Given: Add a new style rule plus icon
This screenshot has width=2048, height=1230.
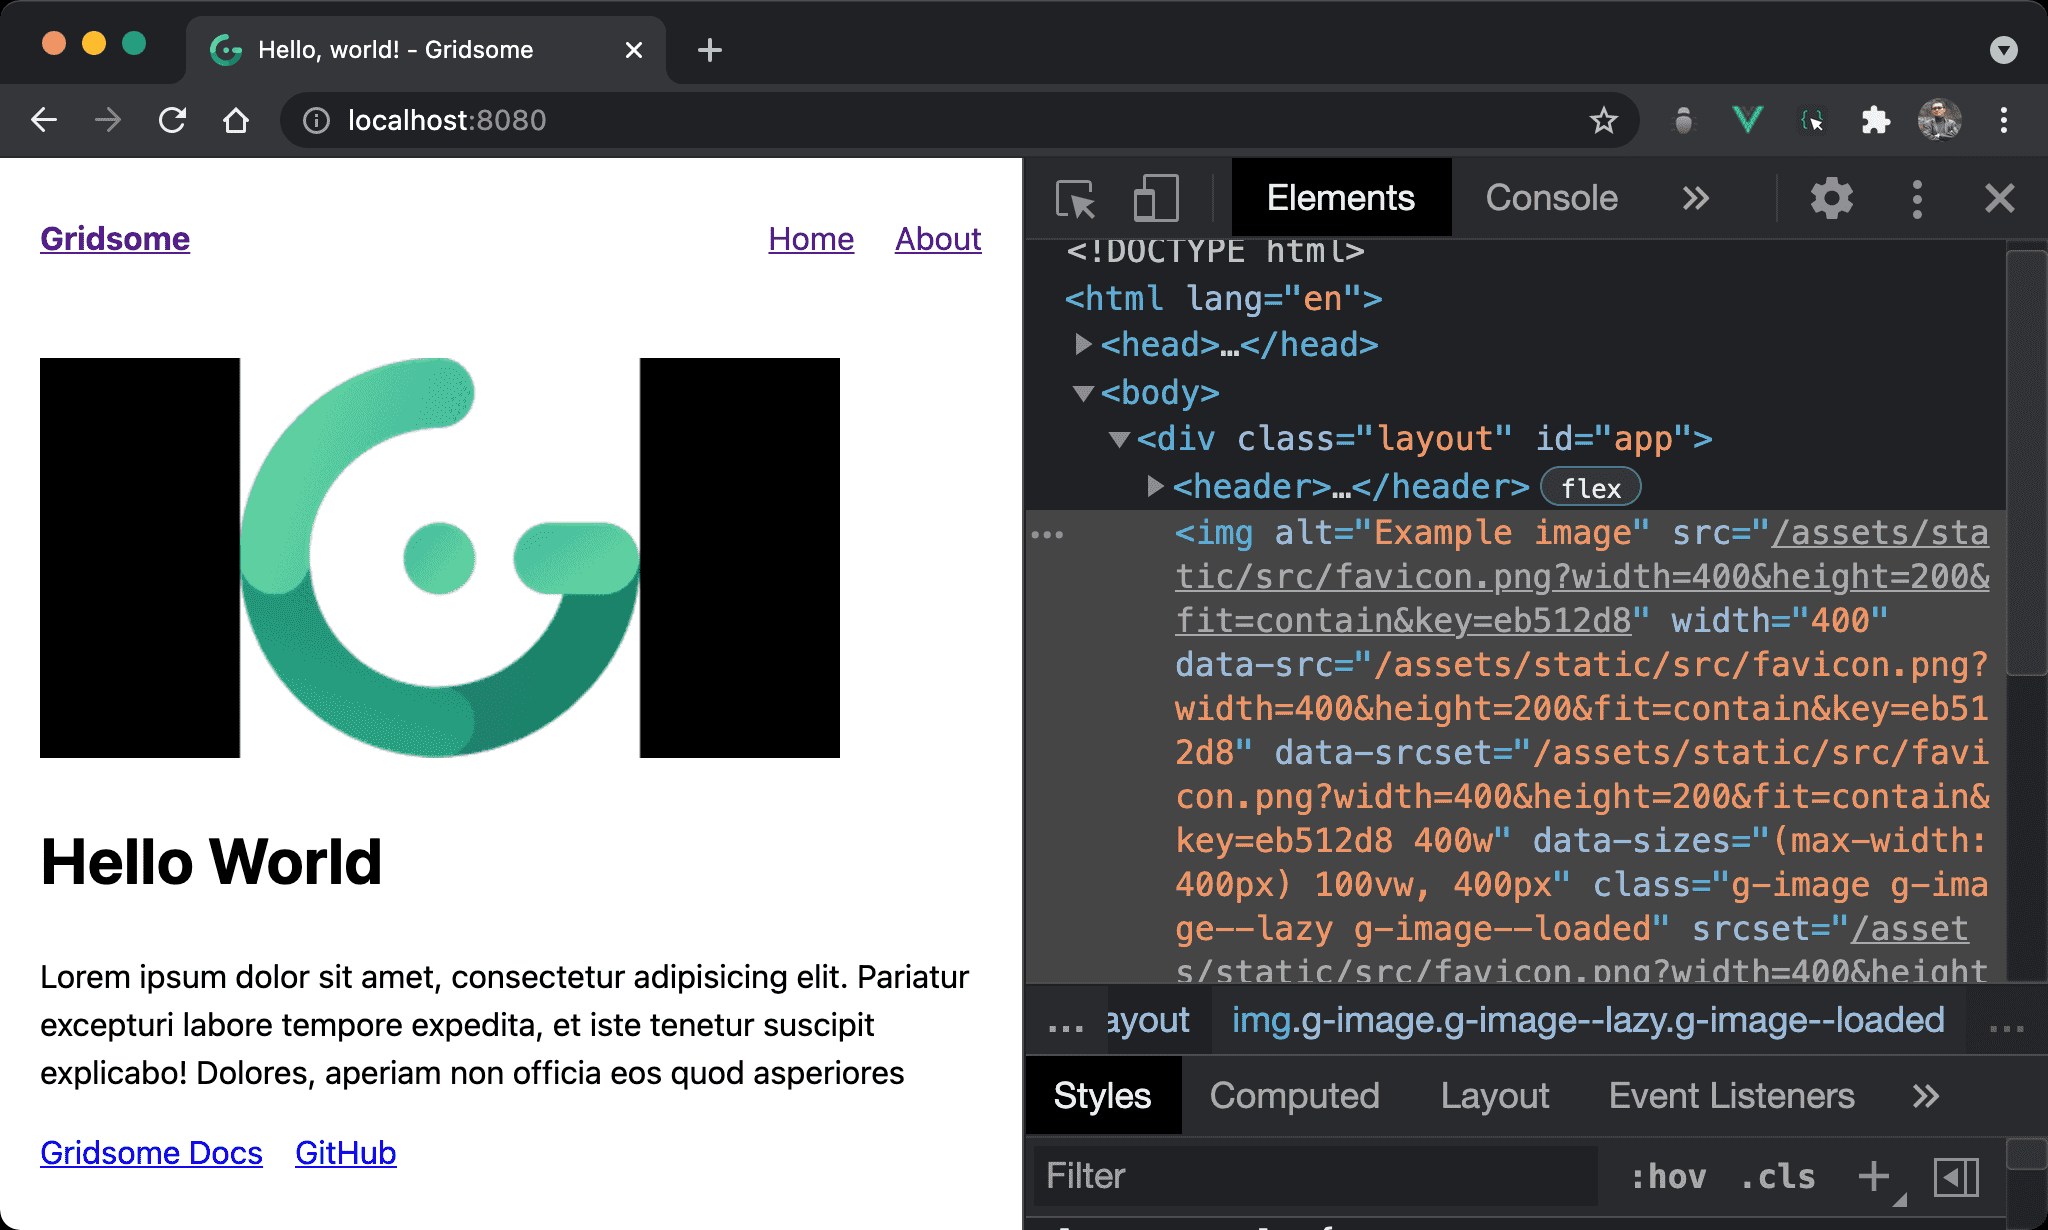Looking at the screenshot, I should [1874, 1176].
